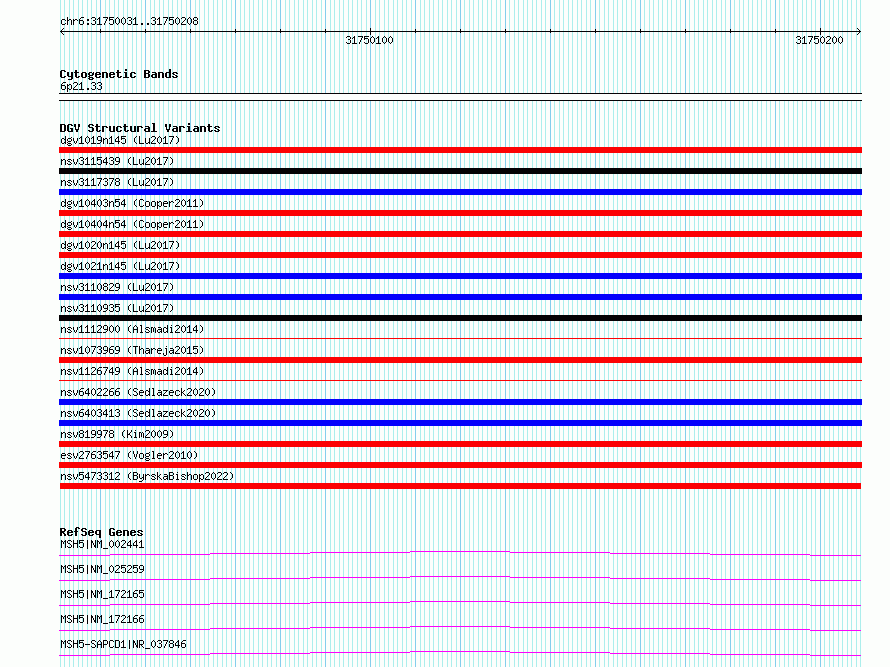Click the 31750100 ruler position label
This screenshot has height=667, width=890.
pos(369,40)
